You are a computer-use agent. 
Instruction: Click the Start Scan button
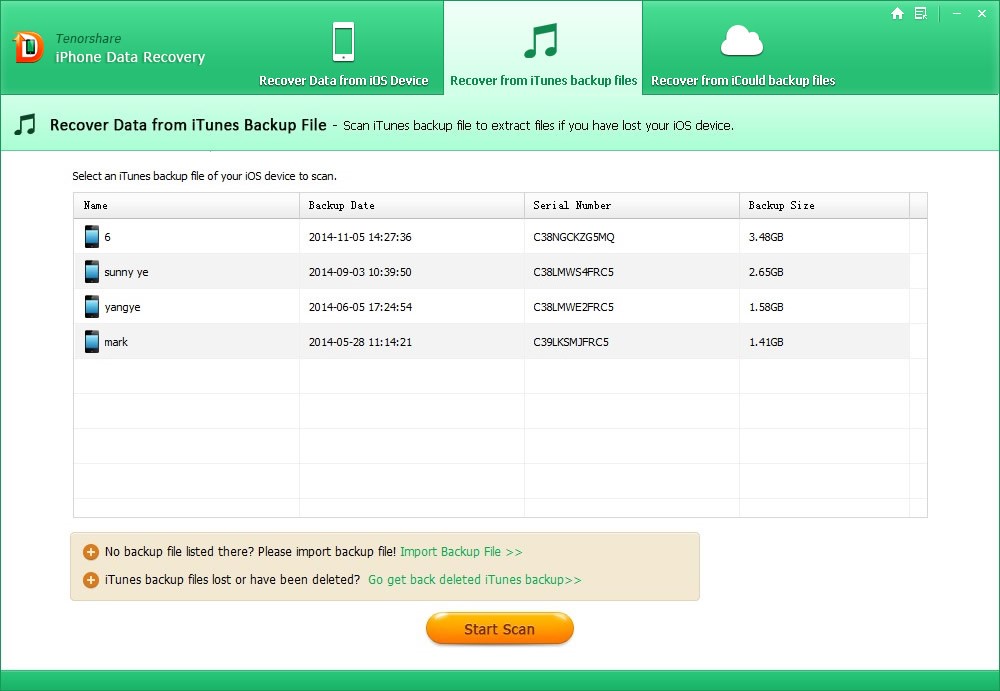pos(499,629)
